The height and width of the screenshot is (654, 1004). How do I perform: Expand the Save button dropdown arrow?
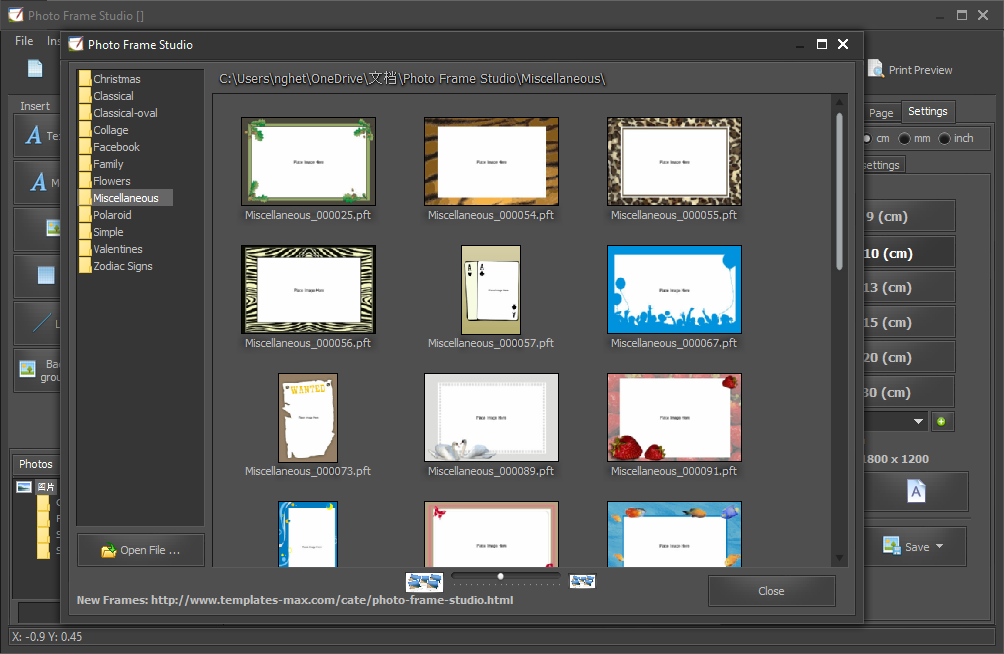click(939, 547)
